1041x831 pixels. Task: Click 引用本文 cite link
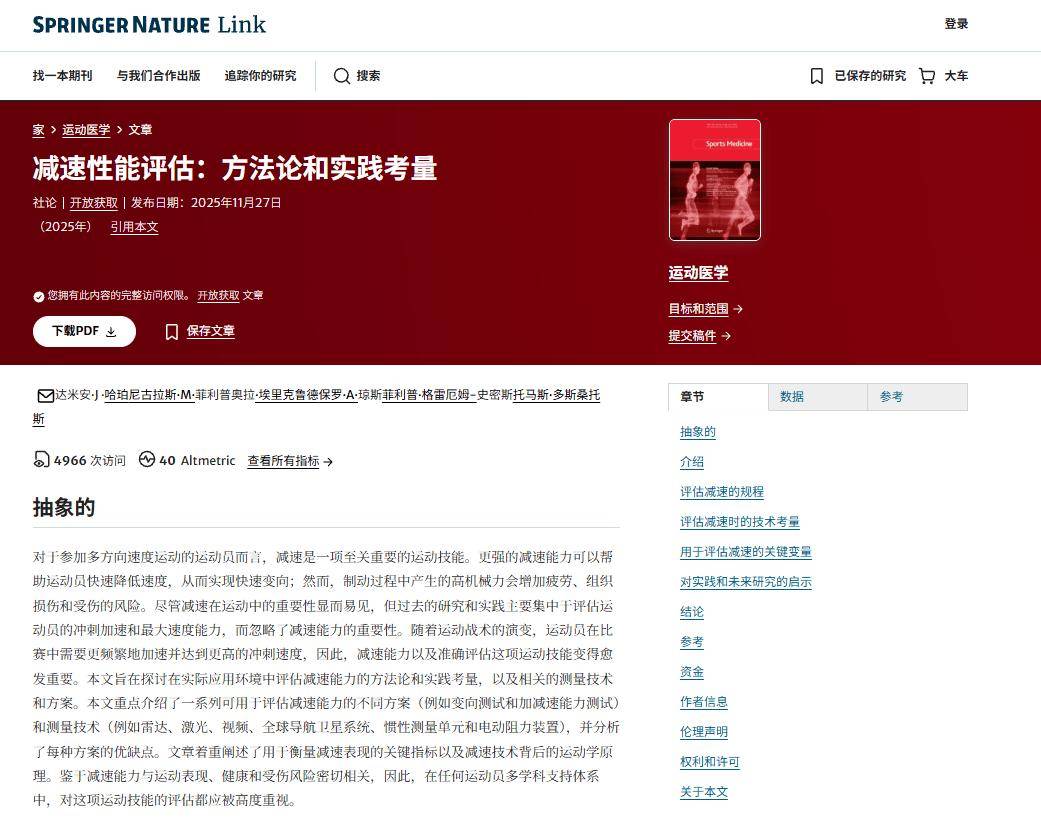[134, 227]
